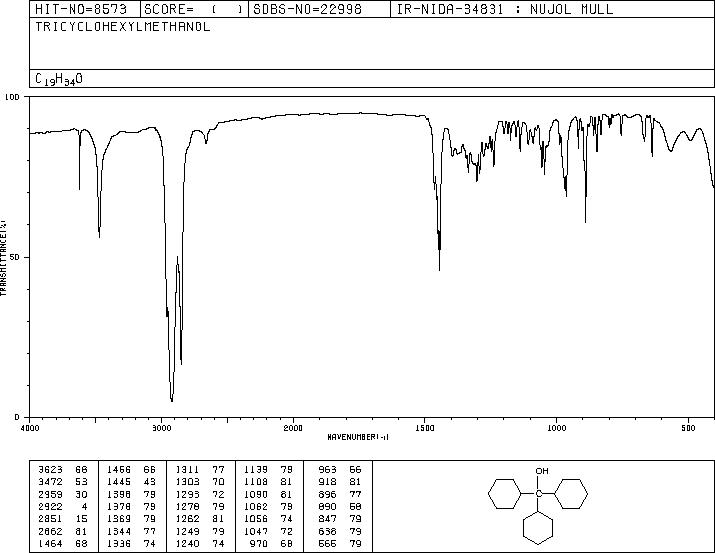Select the SCORE= header field

click(x=193, y=9)
